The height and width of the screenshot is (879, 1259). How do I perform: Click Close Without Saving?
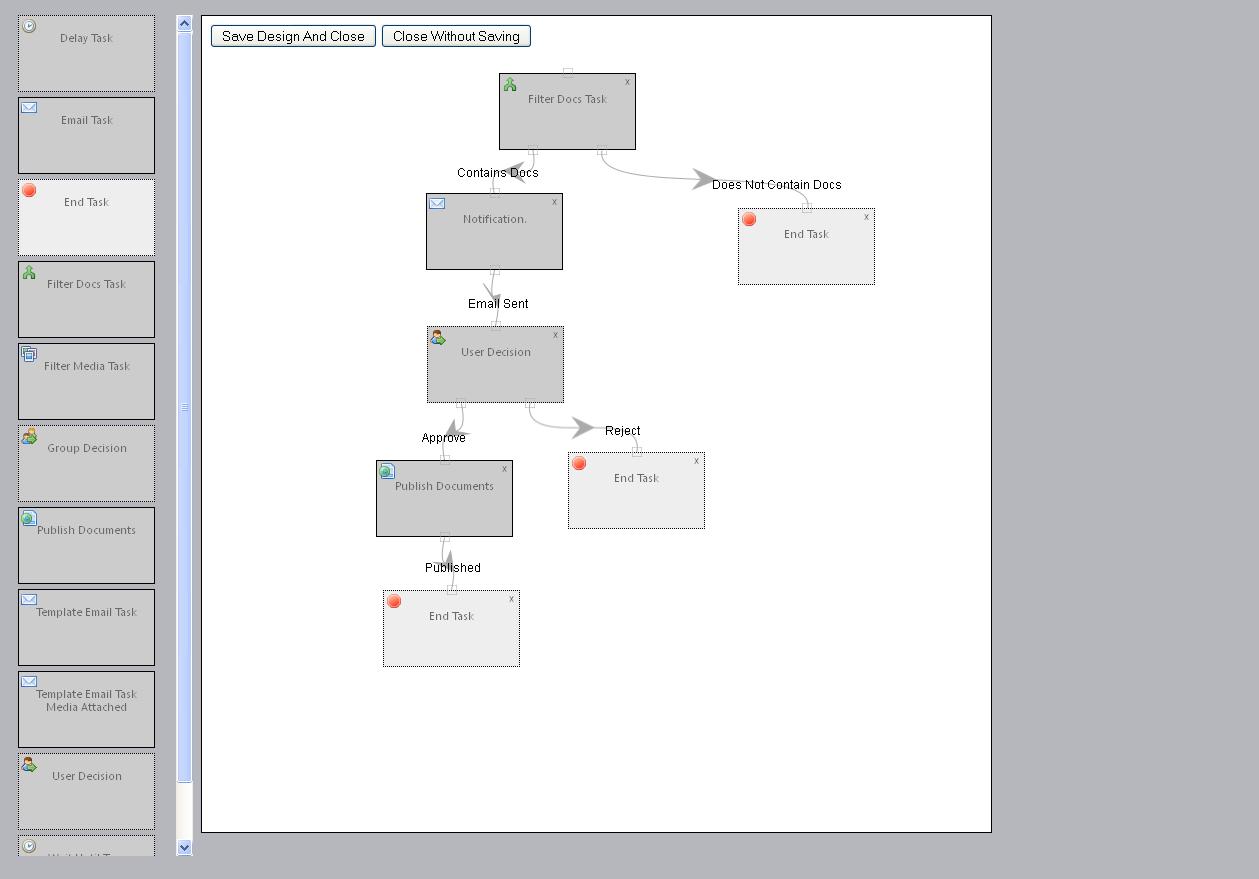point(456,36)
